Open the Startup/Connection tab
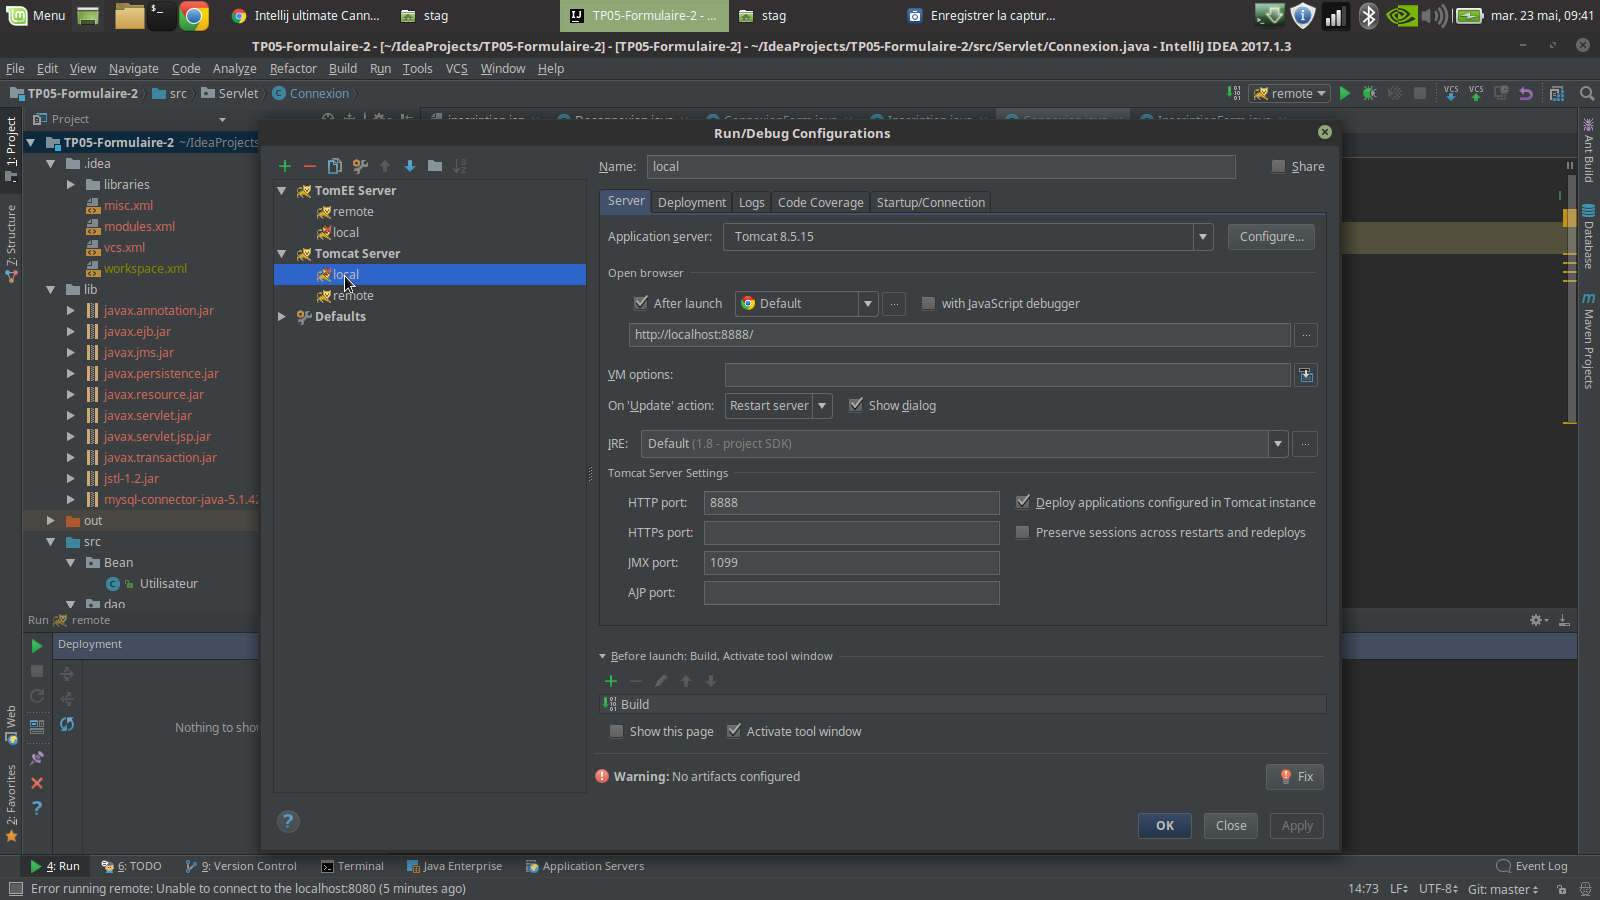The width and height of the screenshot is (1600, 900). [931, 202]
